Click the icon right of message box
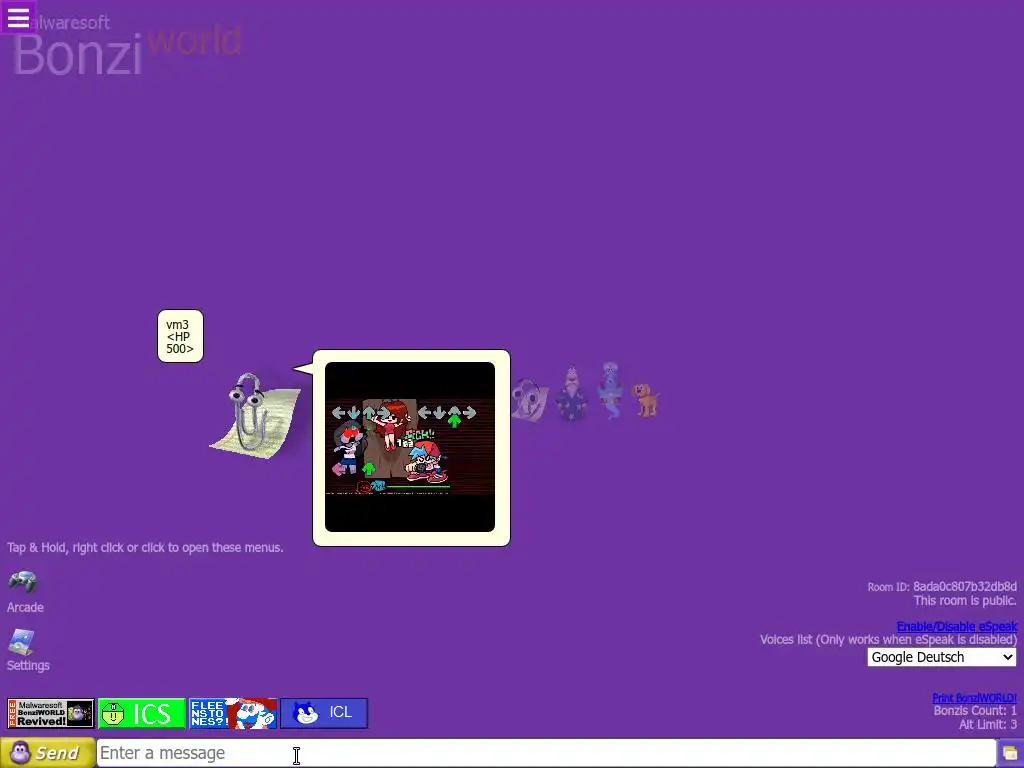 [1010, 754]
